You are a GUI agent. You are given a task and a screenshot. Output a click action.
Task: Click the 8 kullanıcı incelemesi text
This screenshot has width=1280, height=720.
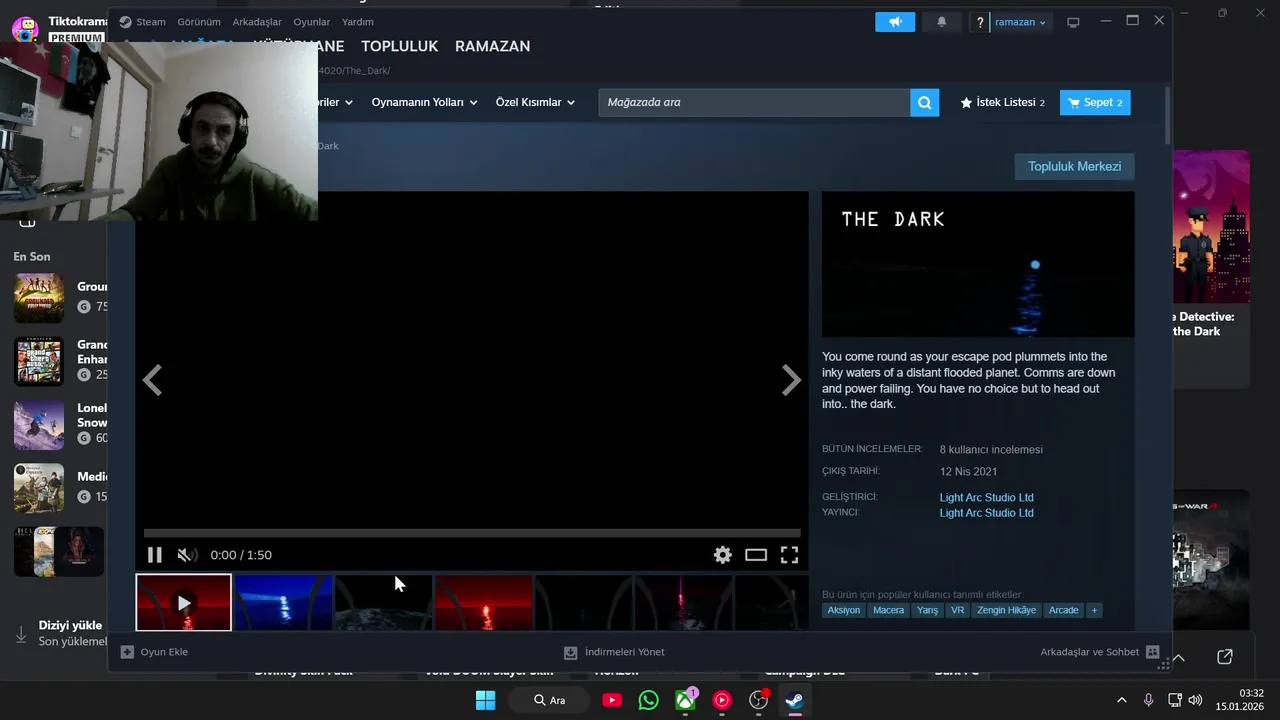coord(991,450)
